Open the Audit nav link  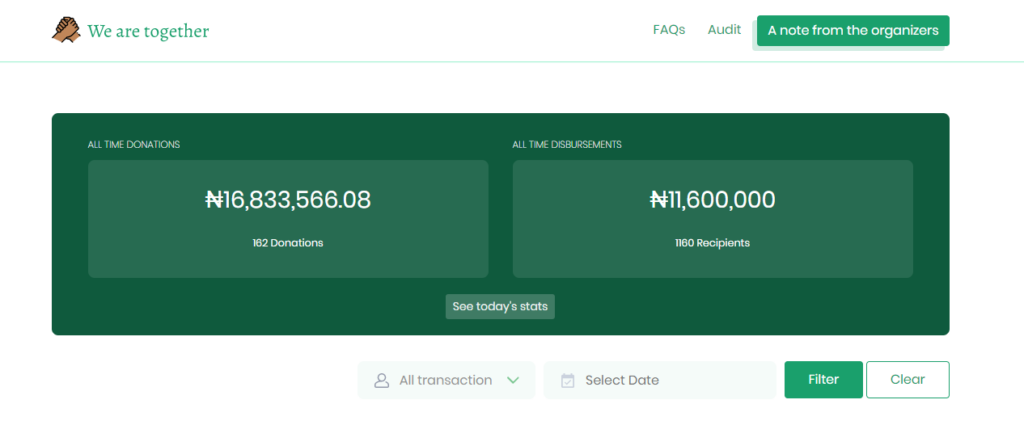point(724,30)
